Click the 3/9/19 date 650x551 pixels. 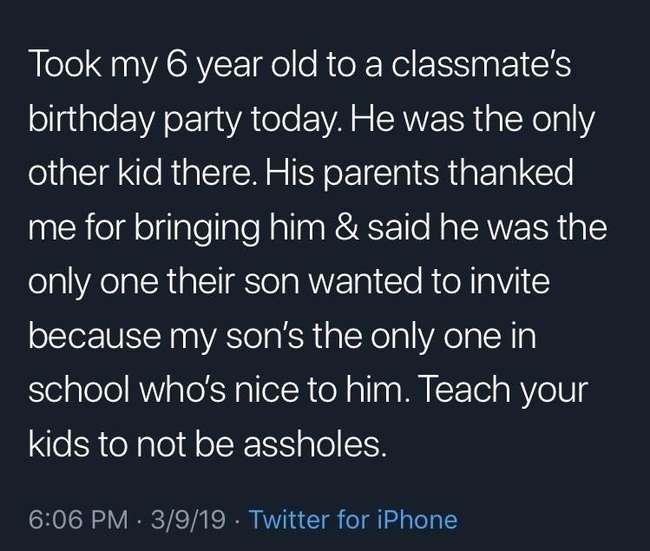point(188,519)
